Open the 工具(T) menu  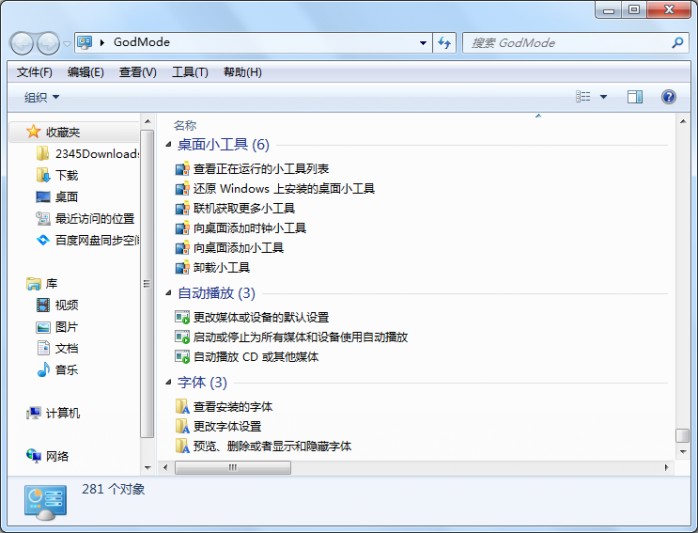(190, 72)
